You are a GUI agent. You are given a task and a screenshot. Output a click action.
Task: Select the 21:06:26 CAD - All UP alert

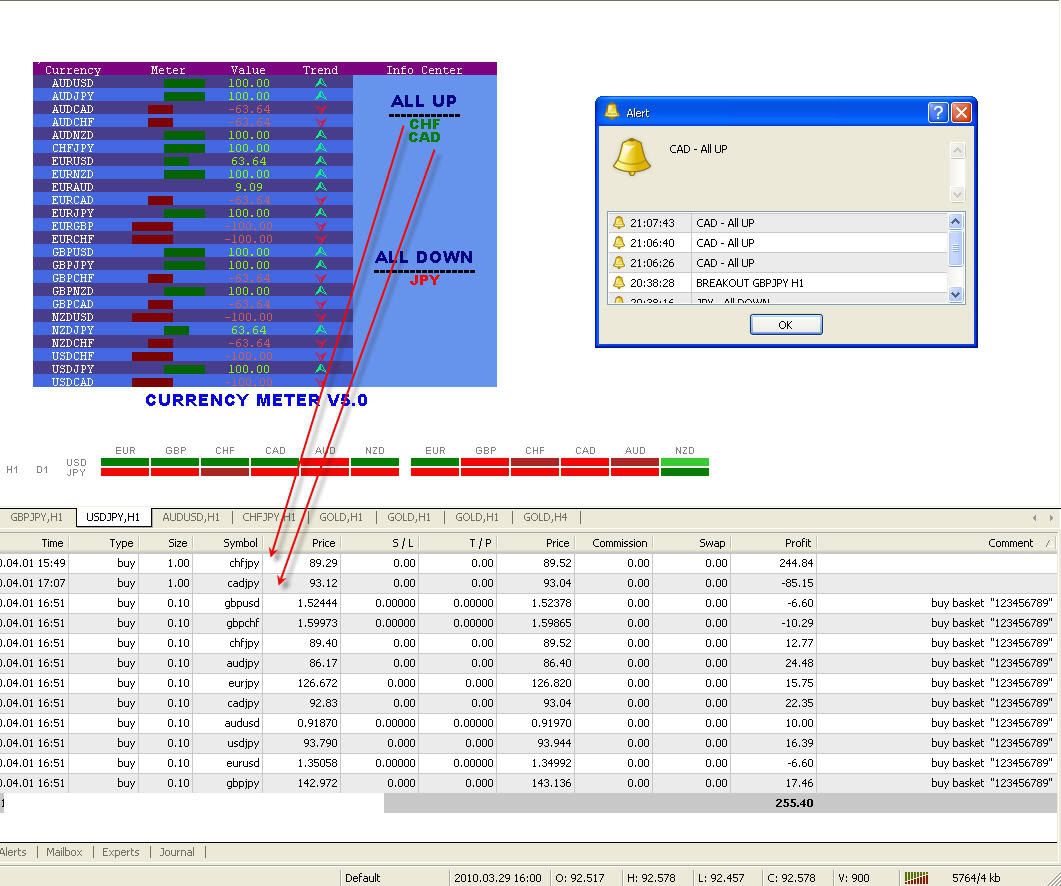[777, 263]
